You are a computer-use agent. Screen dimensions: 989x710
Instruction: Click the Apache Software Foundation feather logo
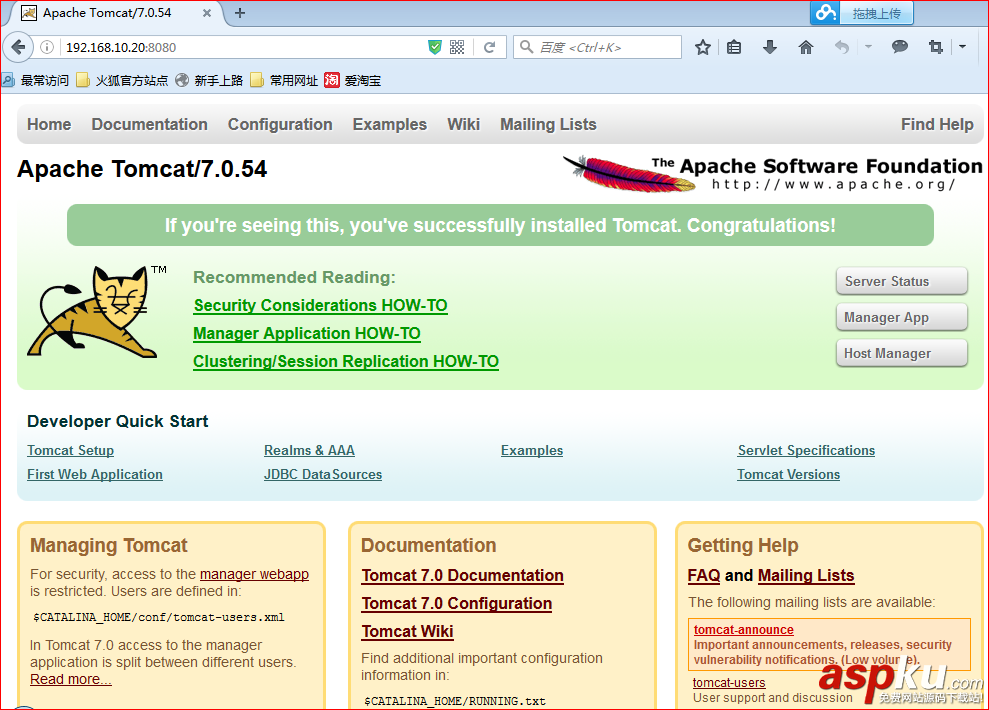pos(773,174)
